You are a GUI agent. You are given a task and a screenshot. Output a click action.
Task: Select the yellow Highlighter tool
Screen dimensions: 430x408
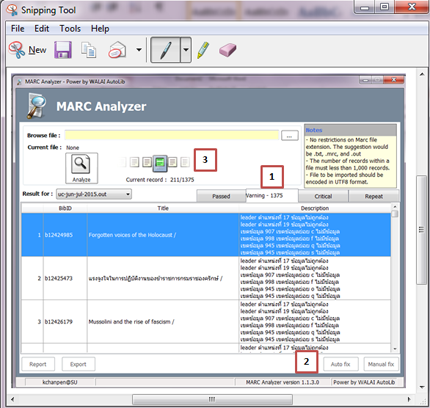click(203, 50)
